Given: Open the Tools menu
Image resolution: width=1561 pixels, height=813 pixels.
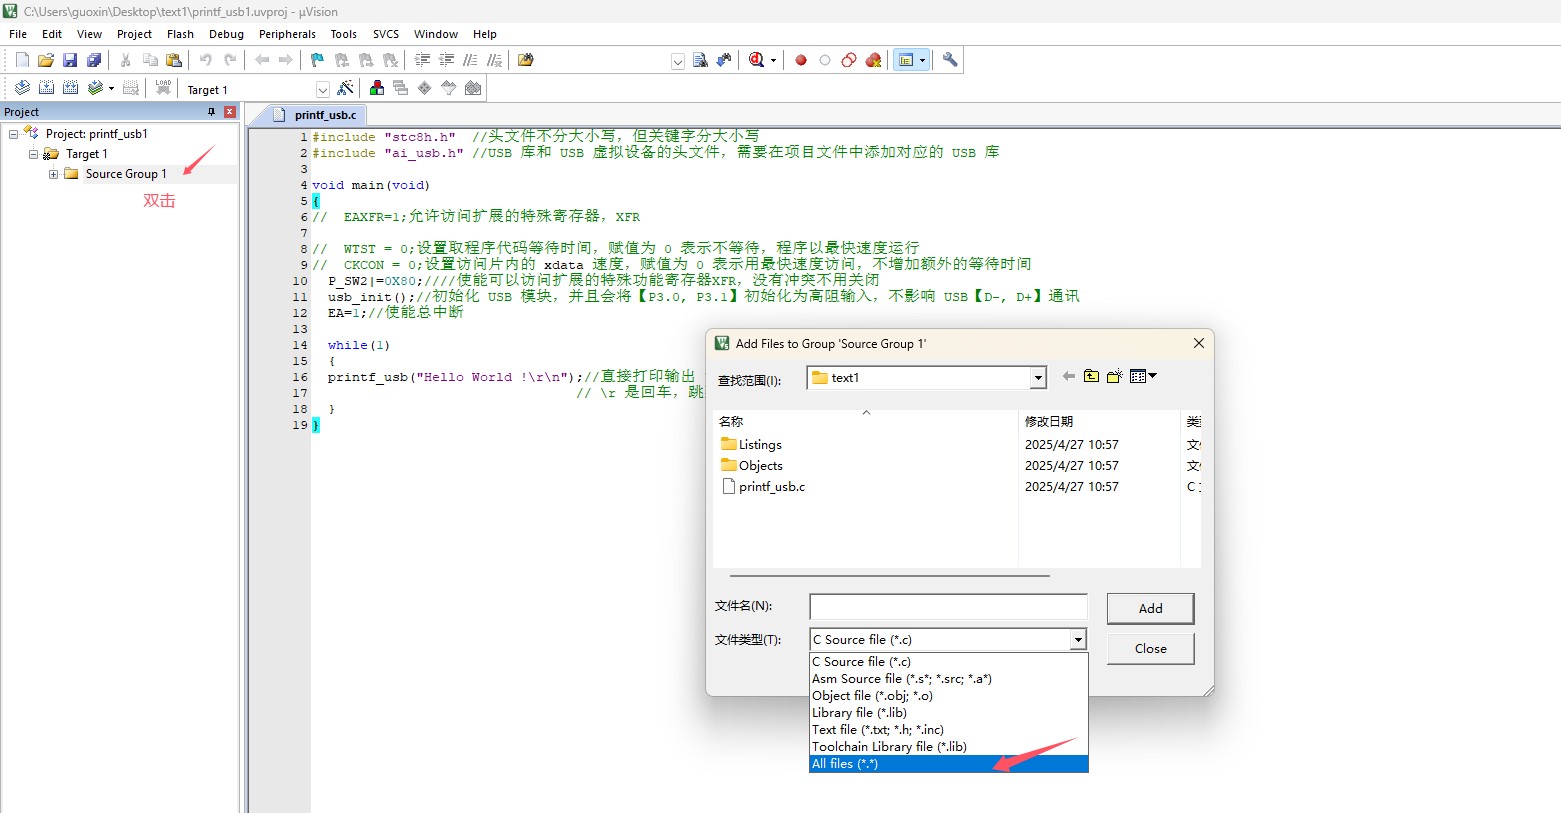Looking at the screenshot, I should 343,34.
